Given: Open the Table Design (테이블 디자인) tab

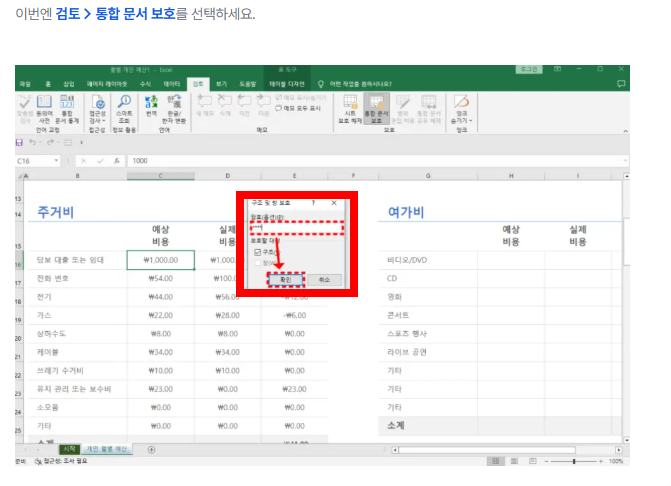Looking at the screenshot, I should coord(287,84).
